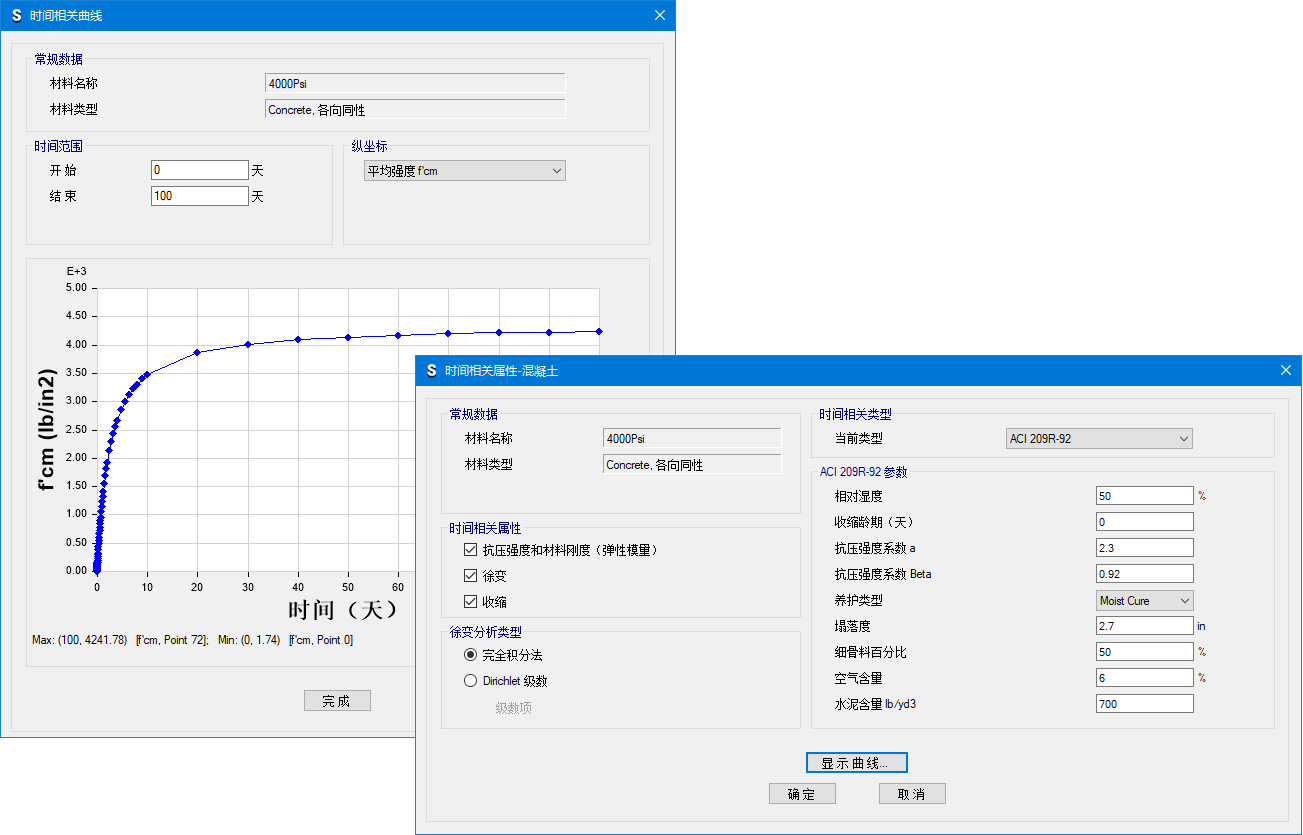The height and width of the screenshot is (835, 1303).
Task: Select the 完全积分法 radio button
Action: click(471, 655)
